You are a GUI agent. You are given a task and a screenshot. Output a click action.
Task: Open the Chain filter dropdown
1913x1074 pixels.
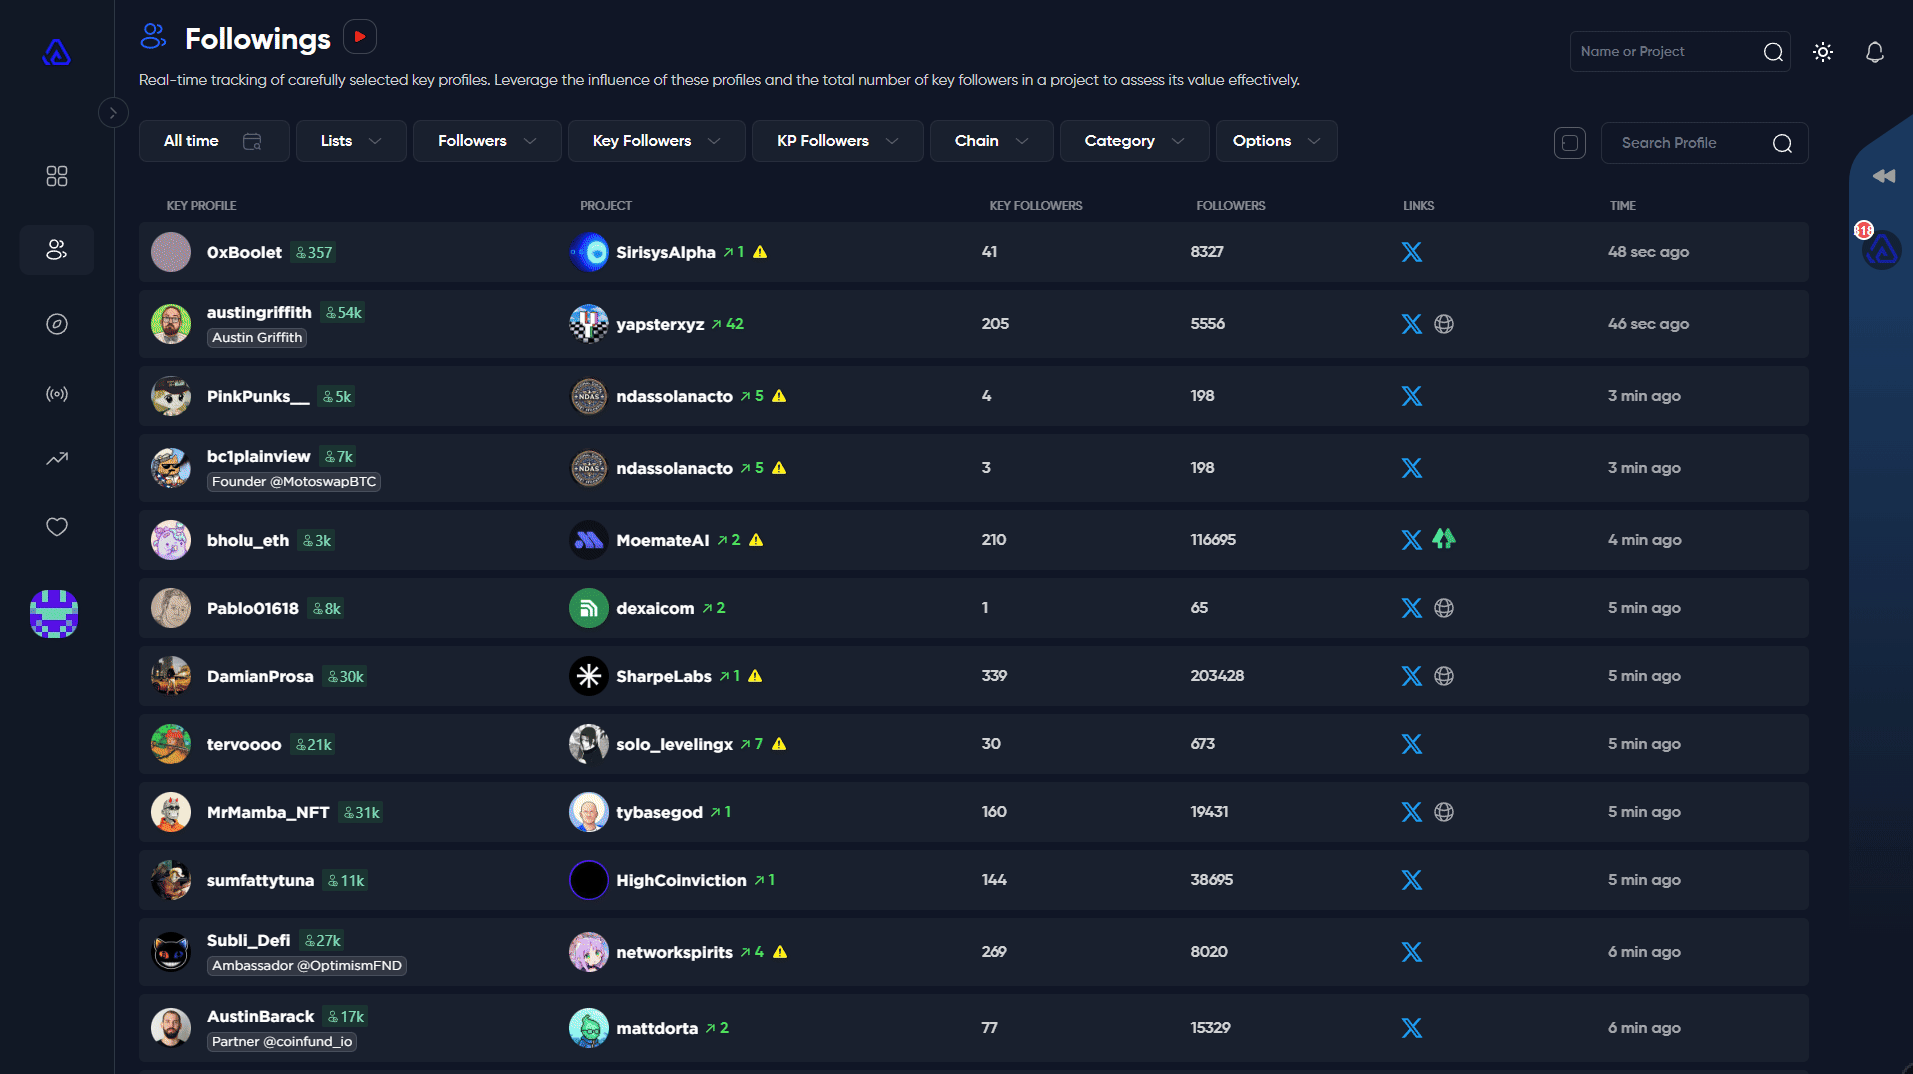[990, 141]
